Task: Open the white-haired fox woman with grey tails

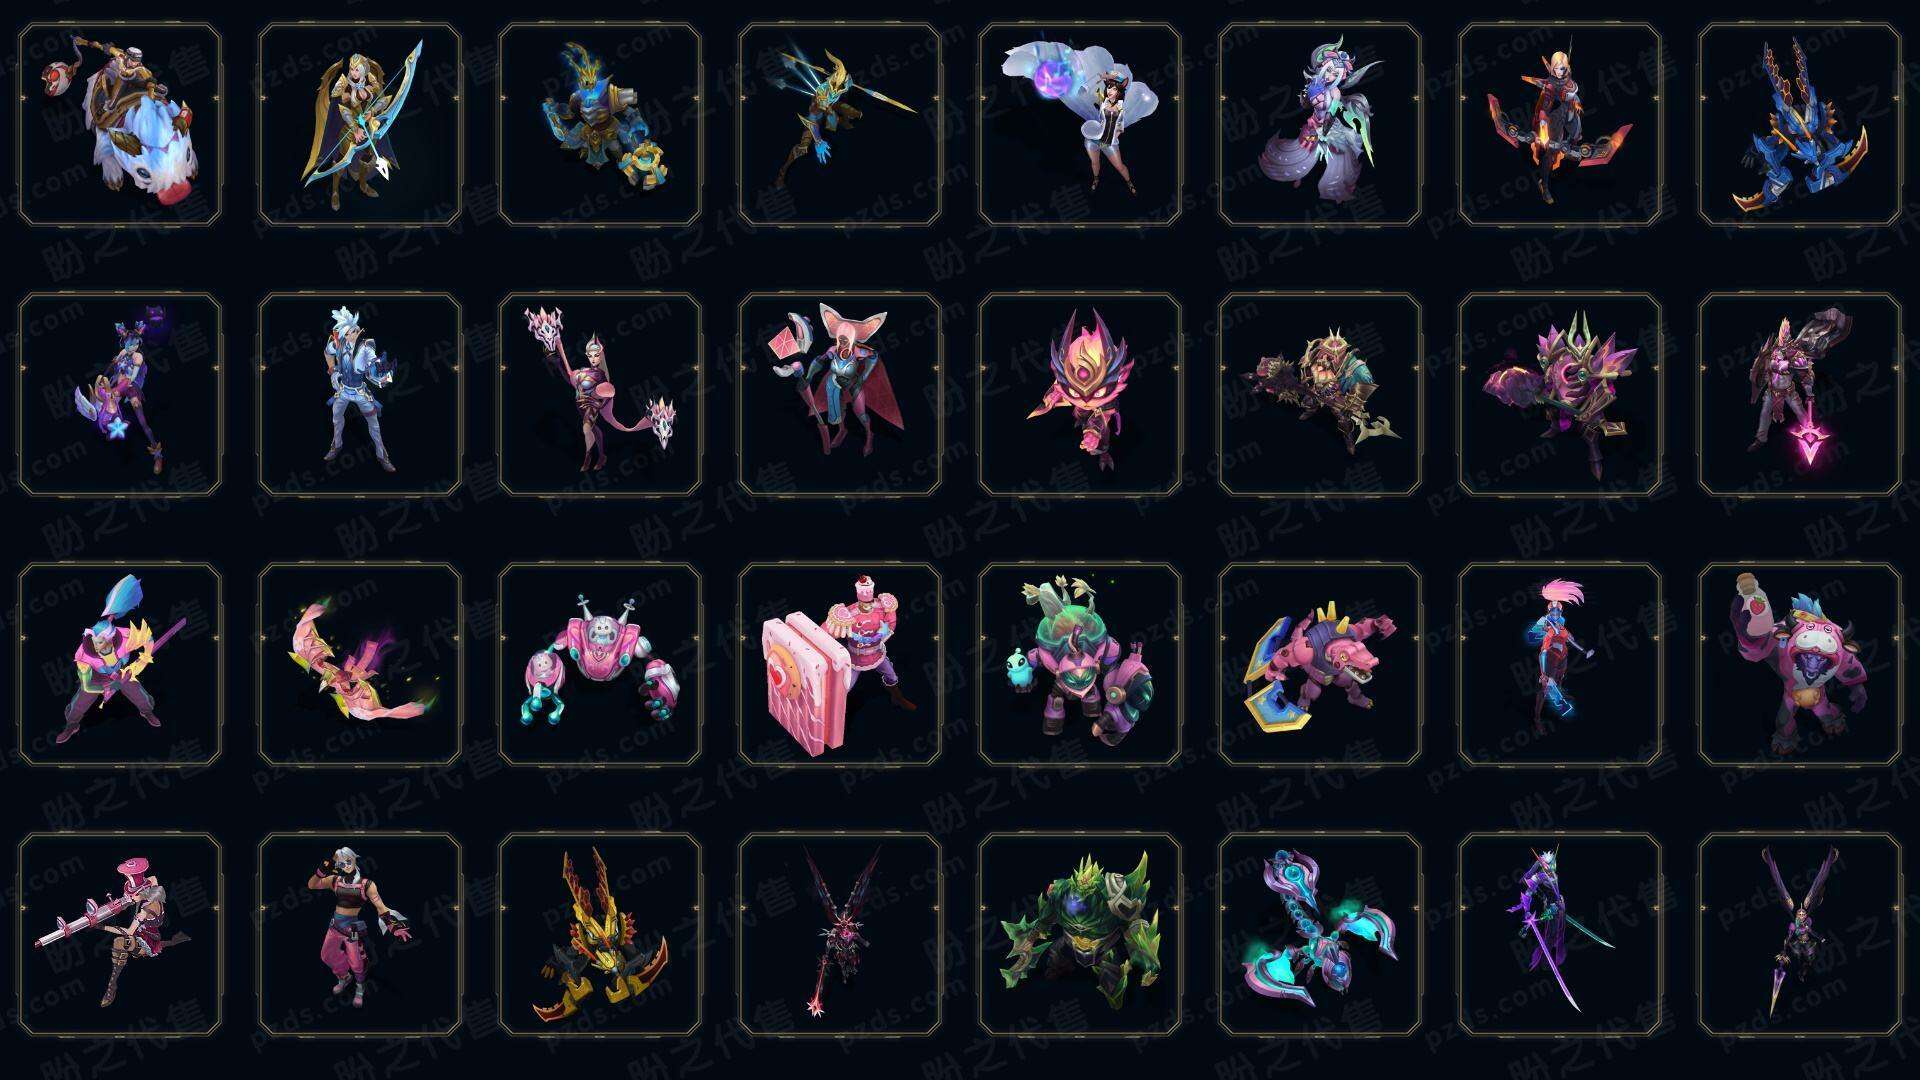Action: [x=1320, y=125]
